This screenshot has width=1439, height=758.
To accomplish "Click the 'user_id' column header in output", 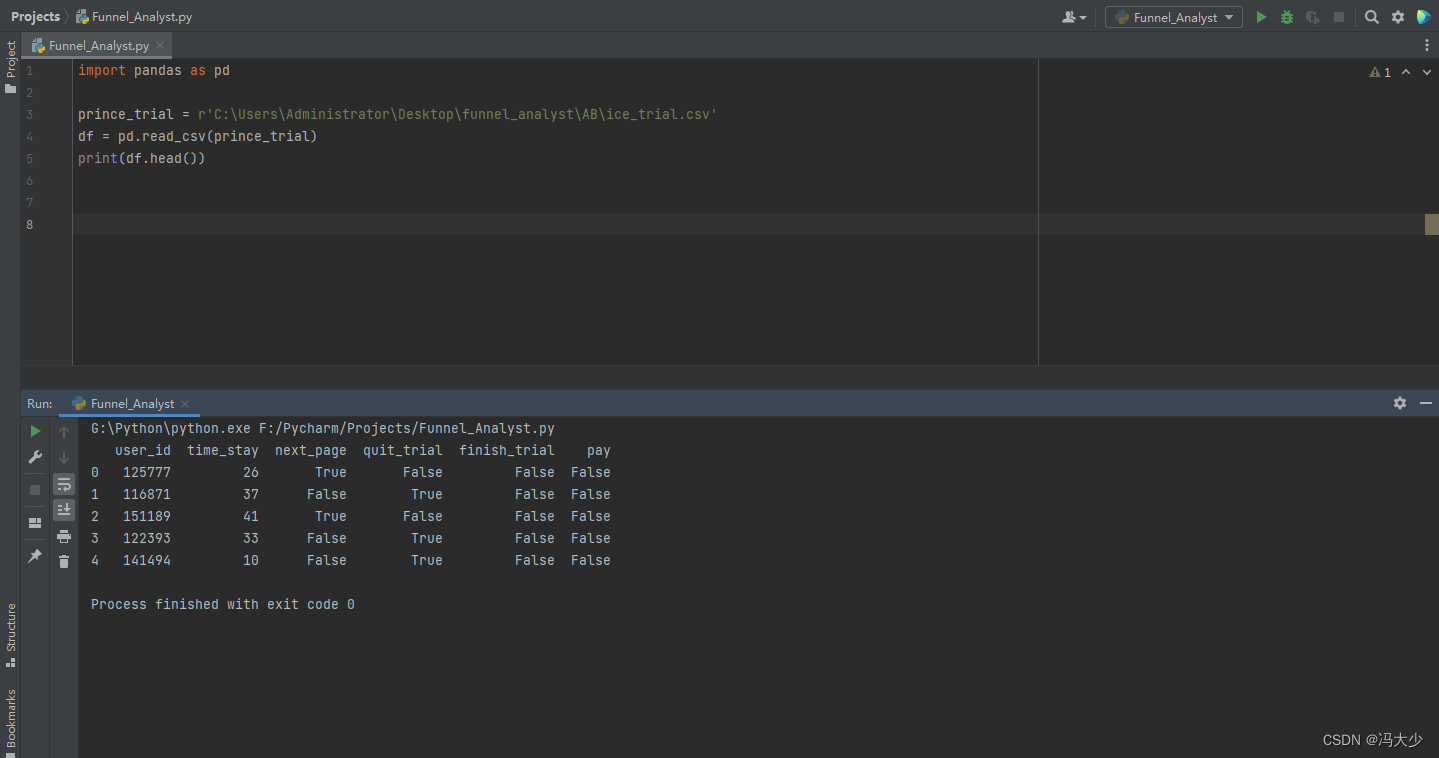I will 143,451.
